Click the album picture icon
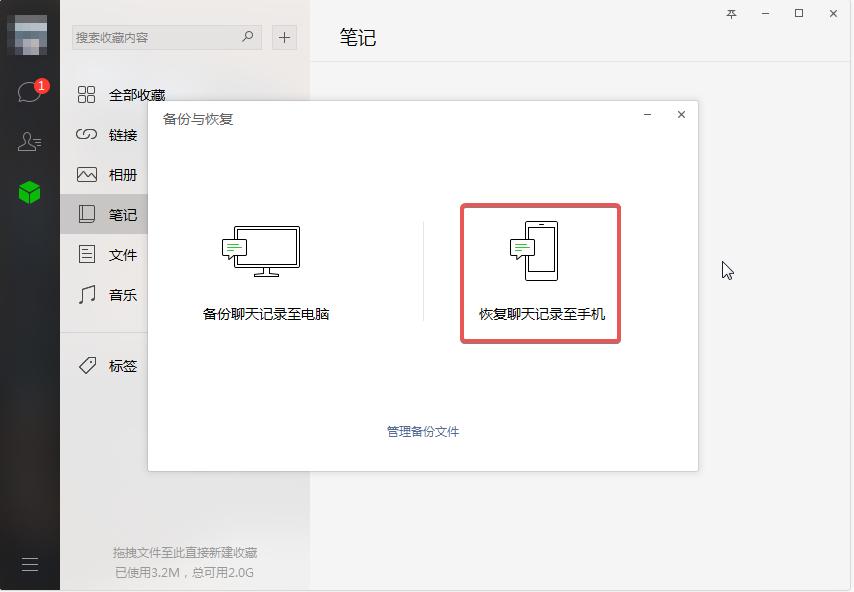The height and width of the screenshot is (592, 854). [x=87, y=174]
